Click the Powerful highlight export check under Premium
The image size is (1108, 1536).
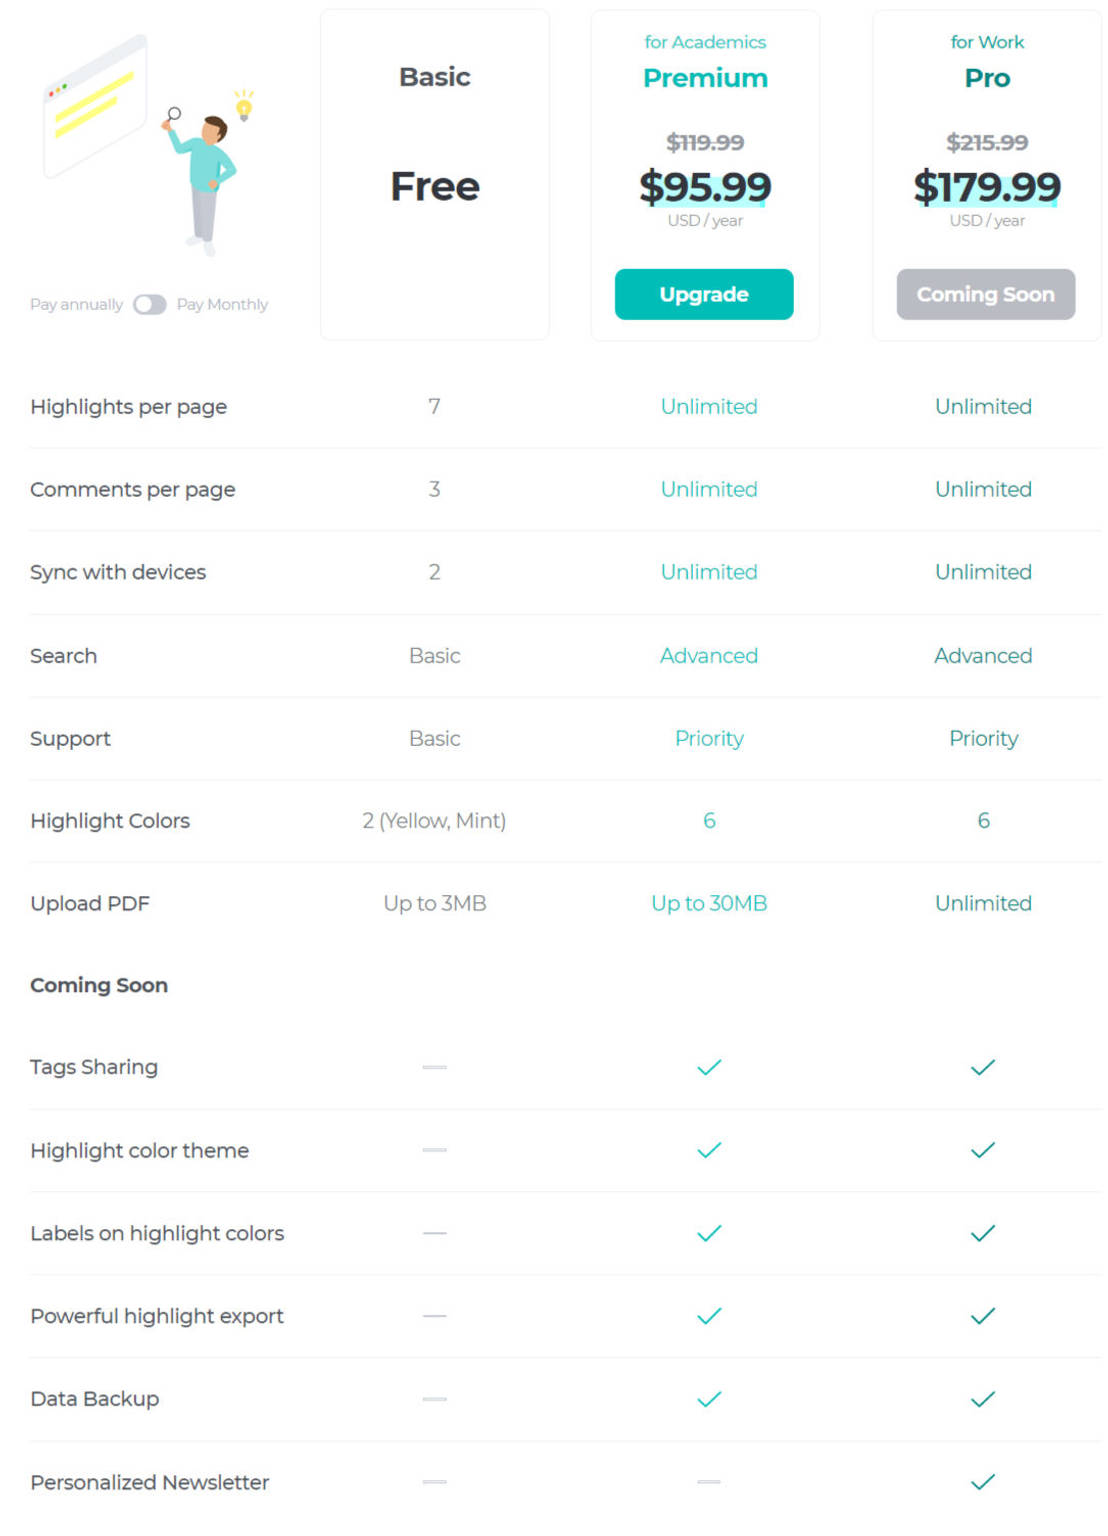(x=709, y=1315)
